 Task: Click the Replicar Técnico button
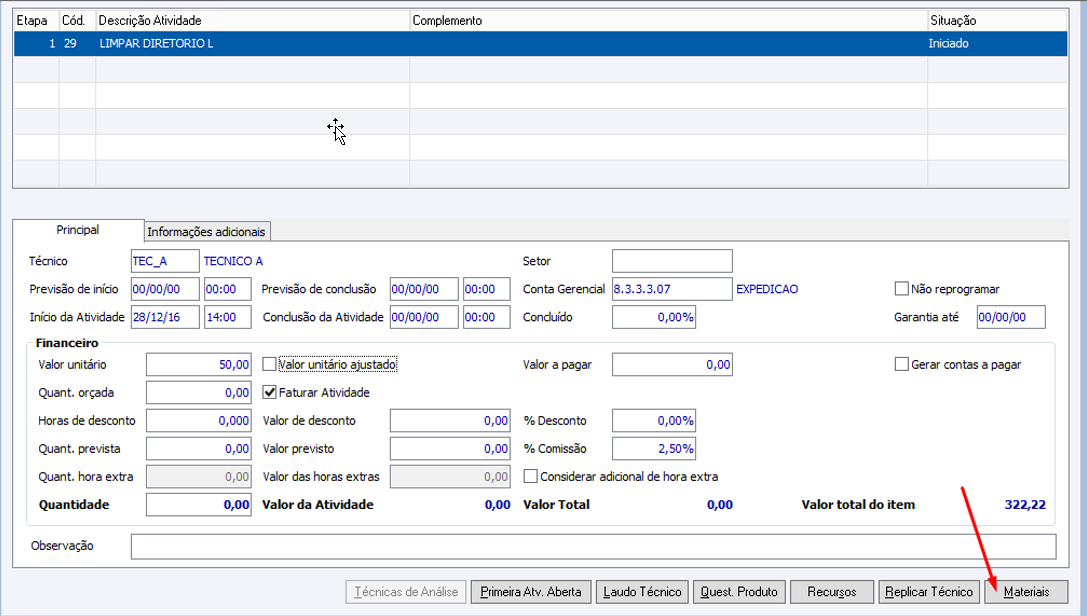(x=929, y=592)
